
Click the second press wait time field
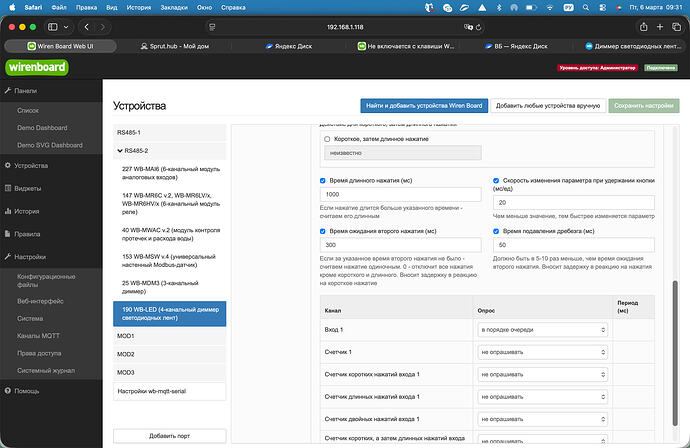[x=400, y=245]
